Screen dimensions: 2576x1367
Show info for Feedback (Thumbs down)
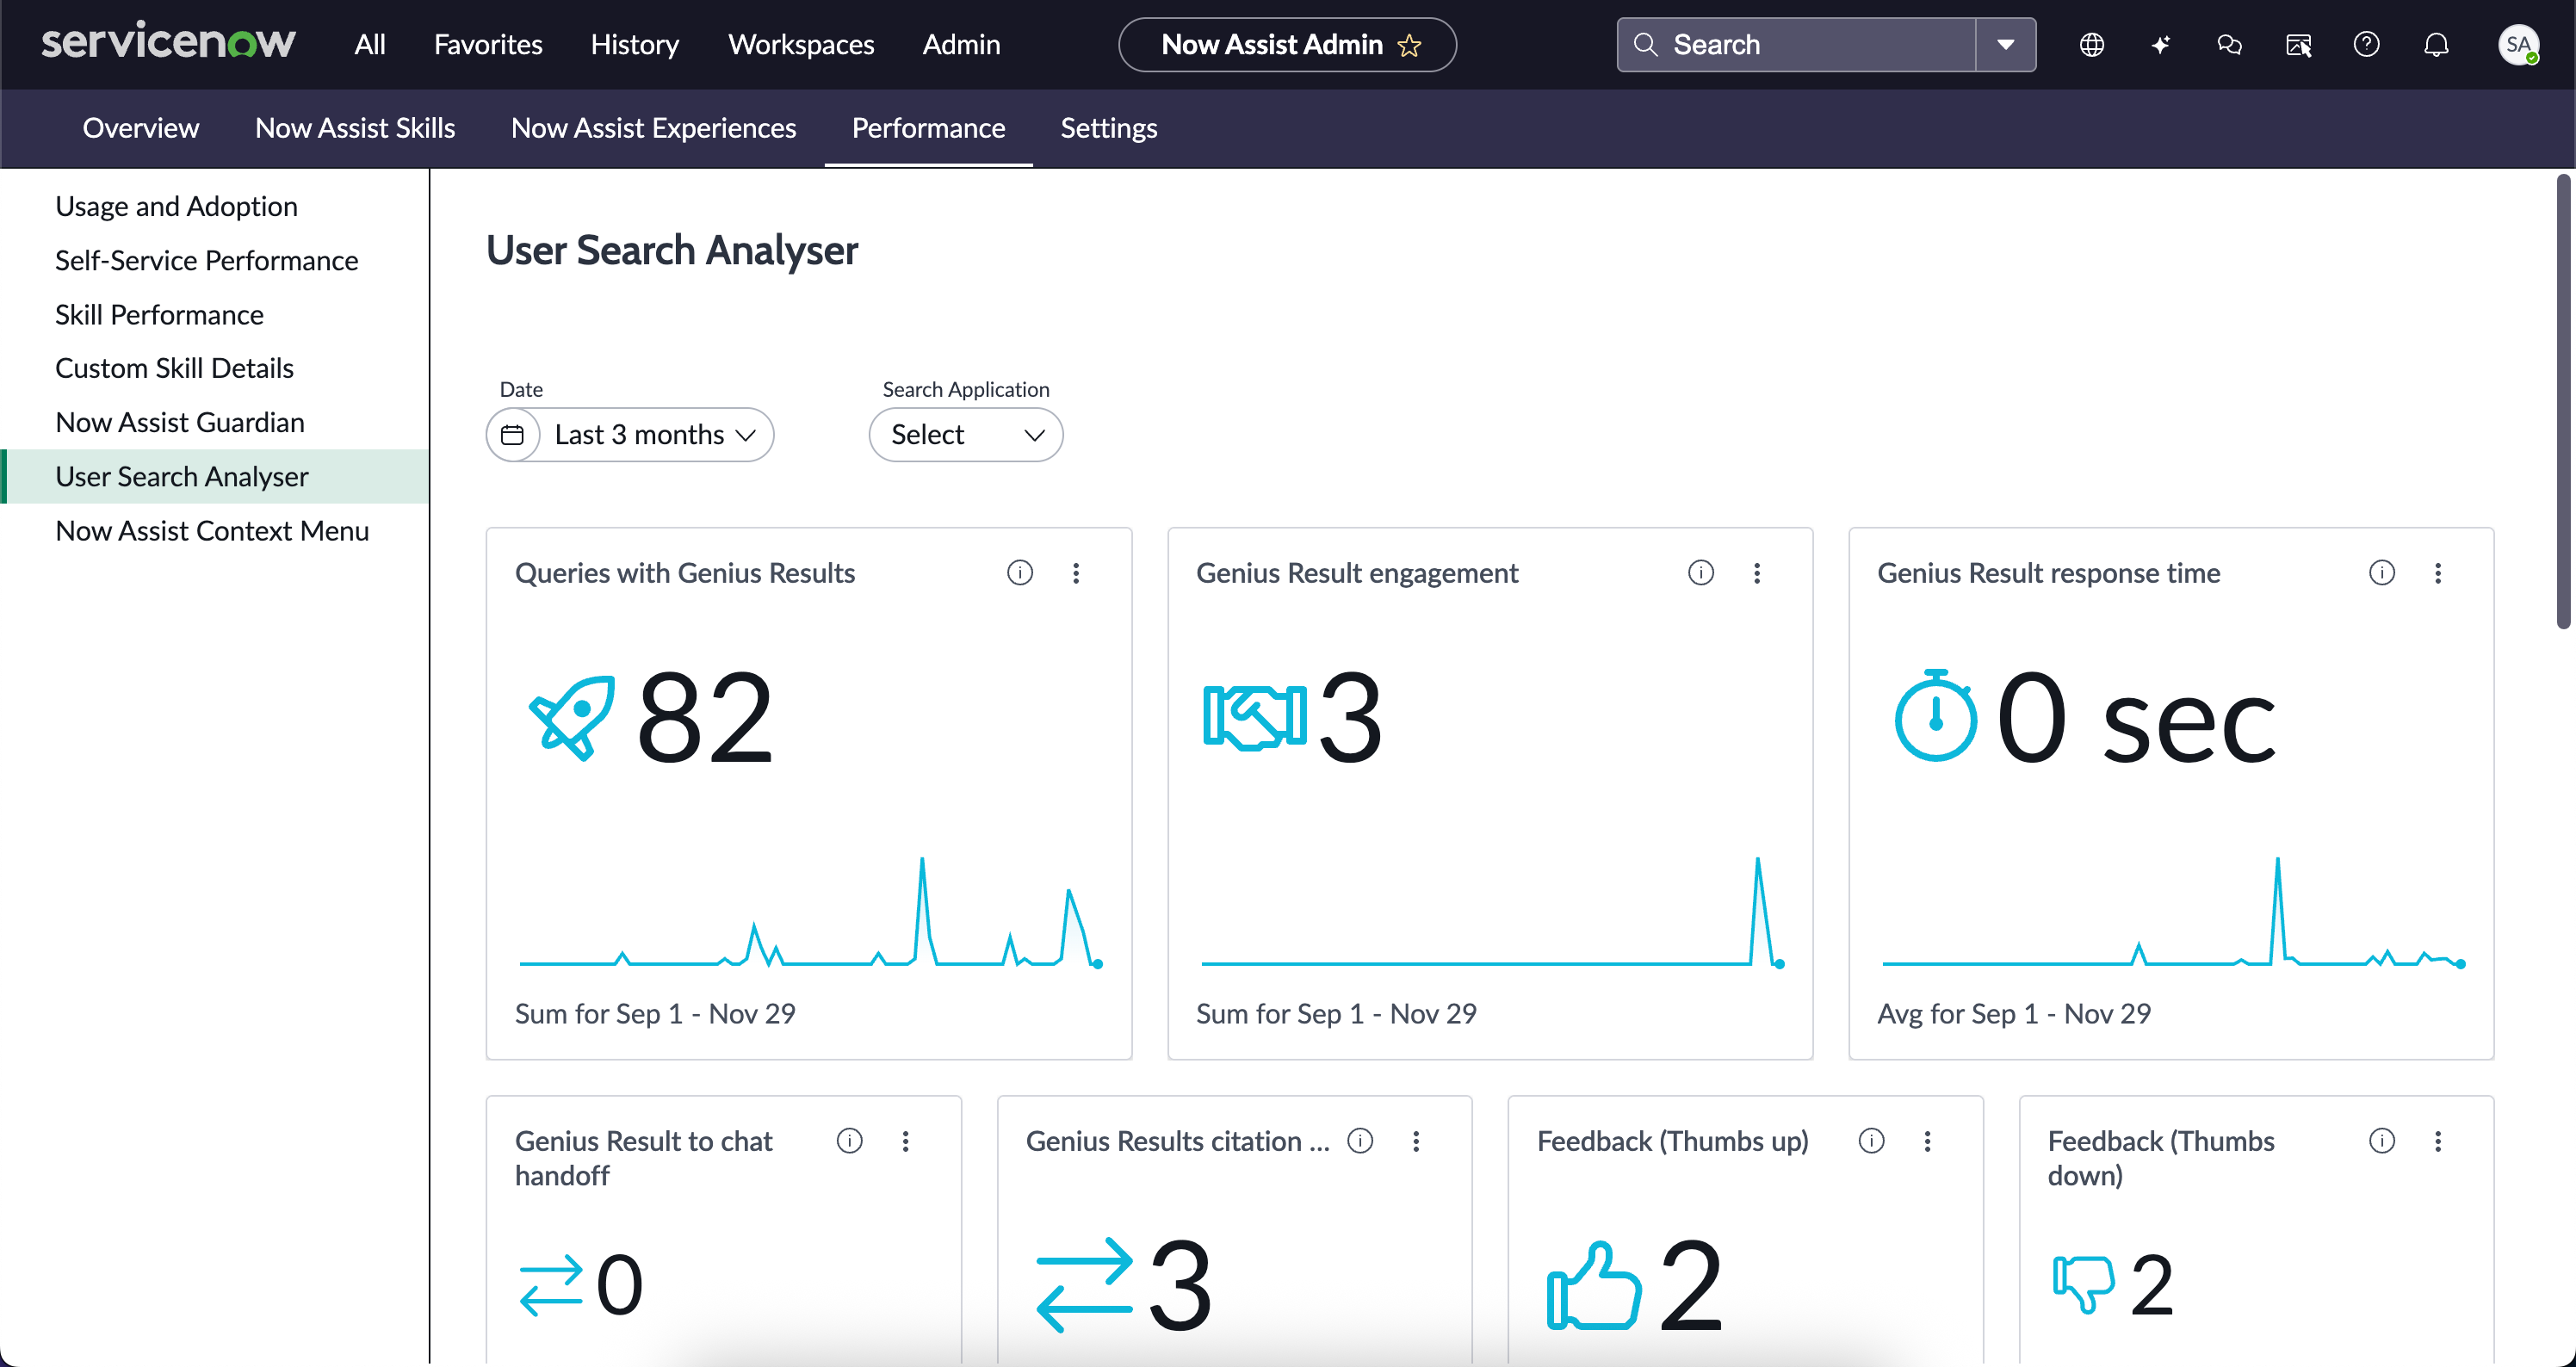point(2381,1141)
